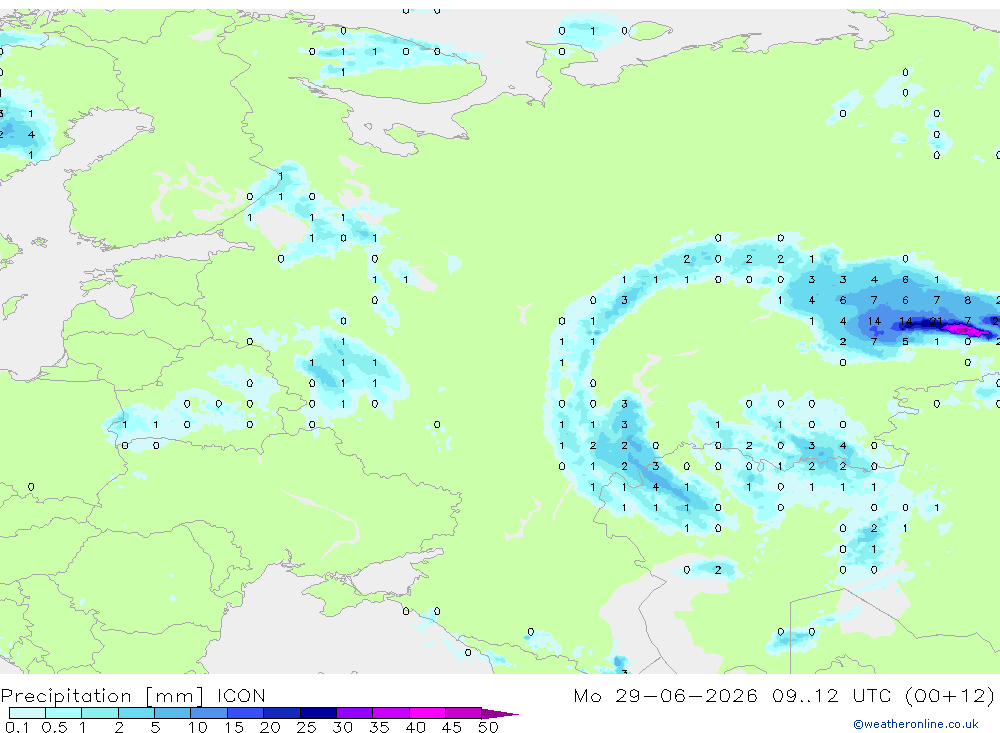The height and width of the screenshot is (733, 1000).
Task: Click the legend scale label "25"
Action: (306, 727)
